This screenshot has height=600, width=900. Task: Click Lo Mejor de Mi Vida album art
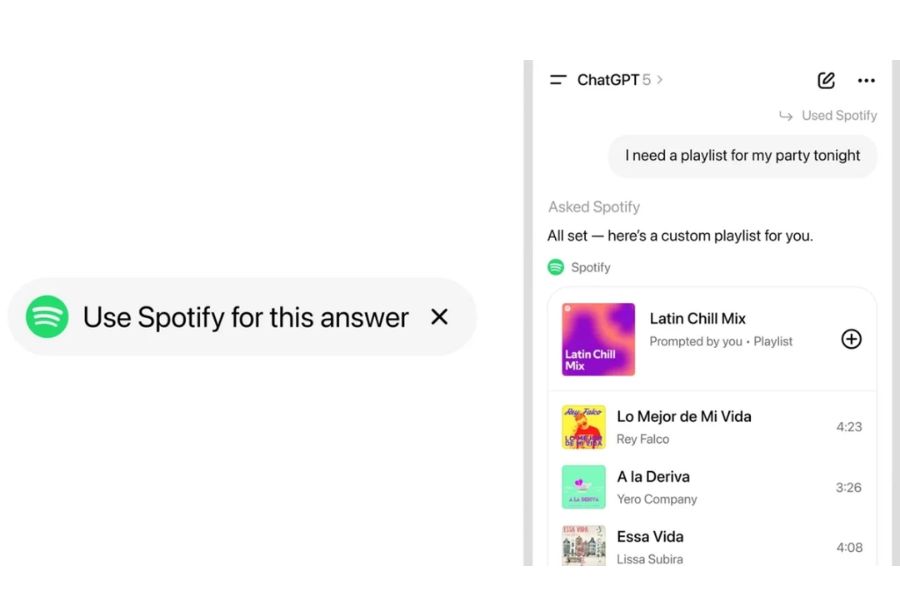[584, 427]
